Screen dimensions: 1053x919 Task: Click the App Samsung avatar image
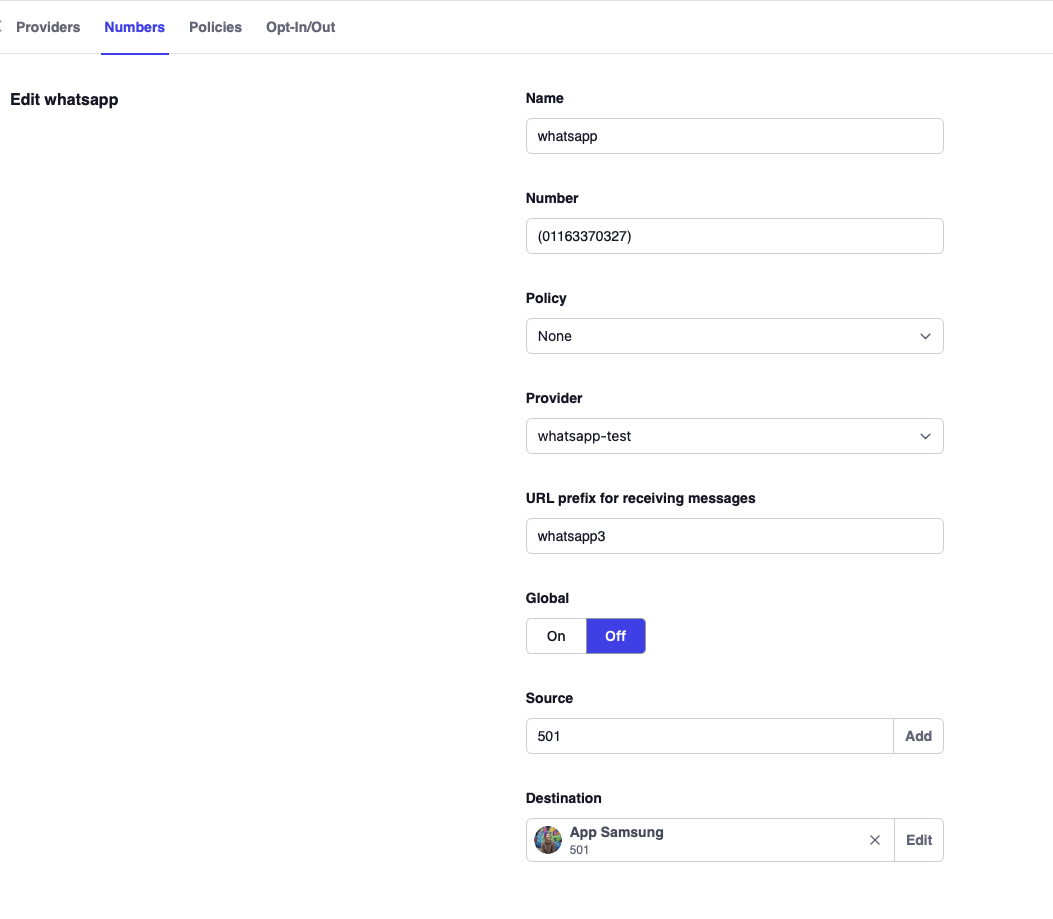[548, 840]
